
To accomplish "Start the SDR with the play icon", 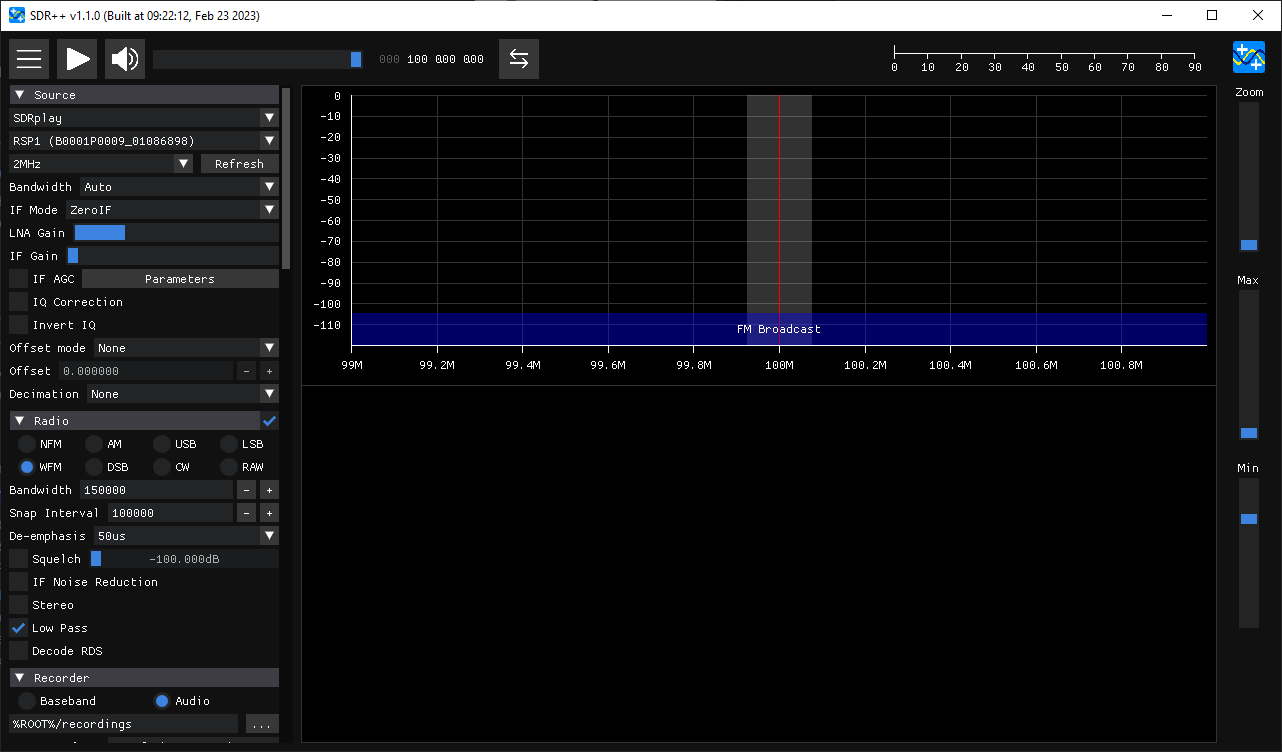I will coord(77,58).
